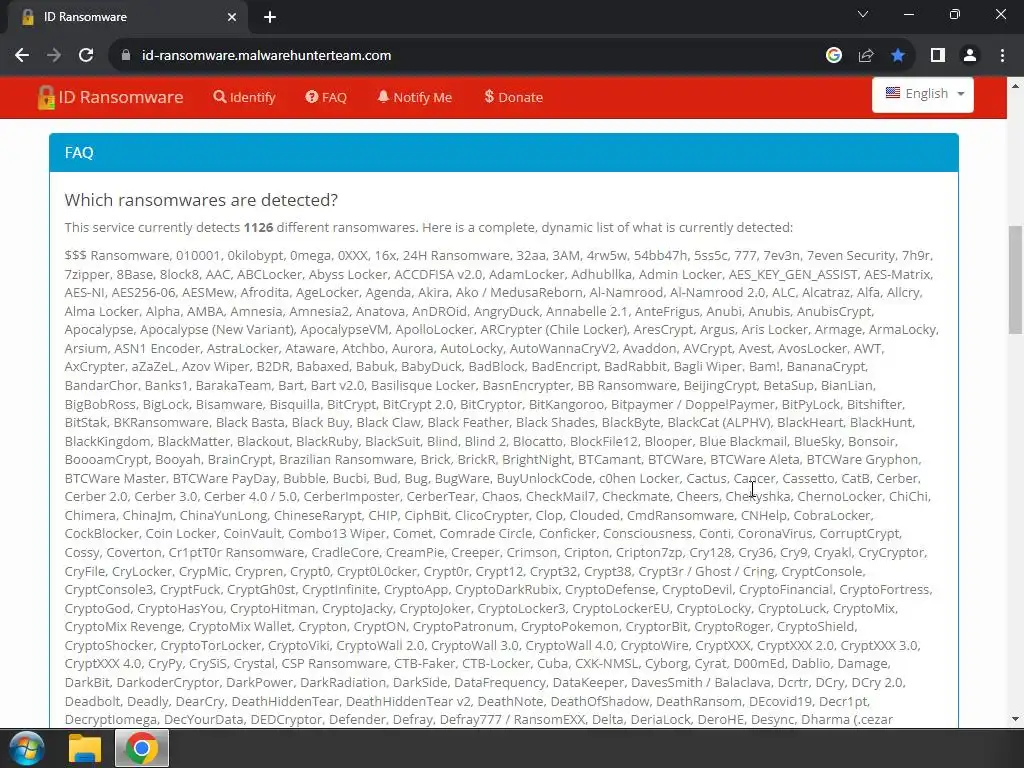Screen dimensions: 1024x768
Task: Select the ID Ransomware tab
Action: [x=124, y=17]
